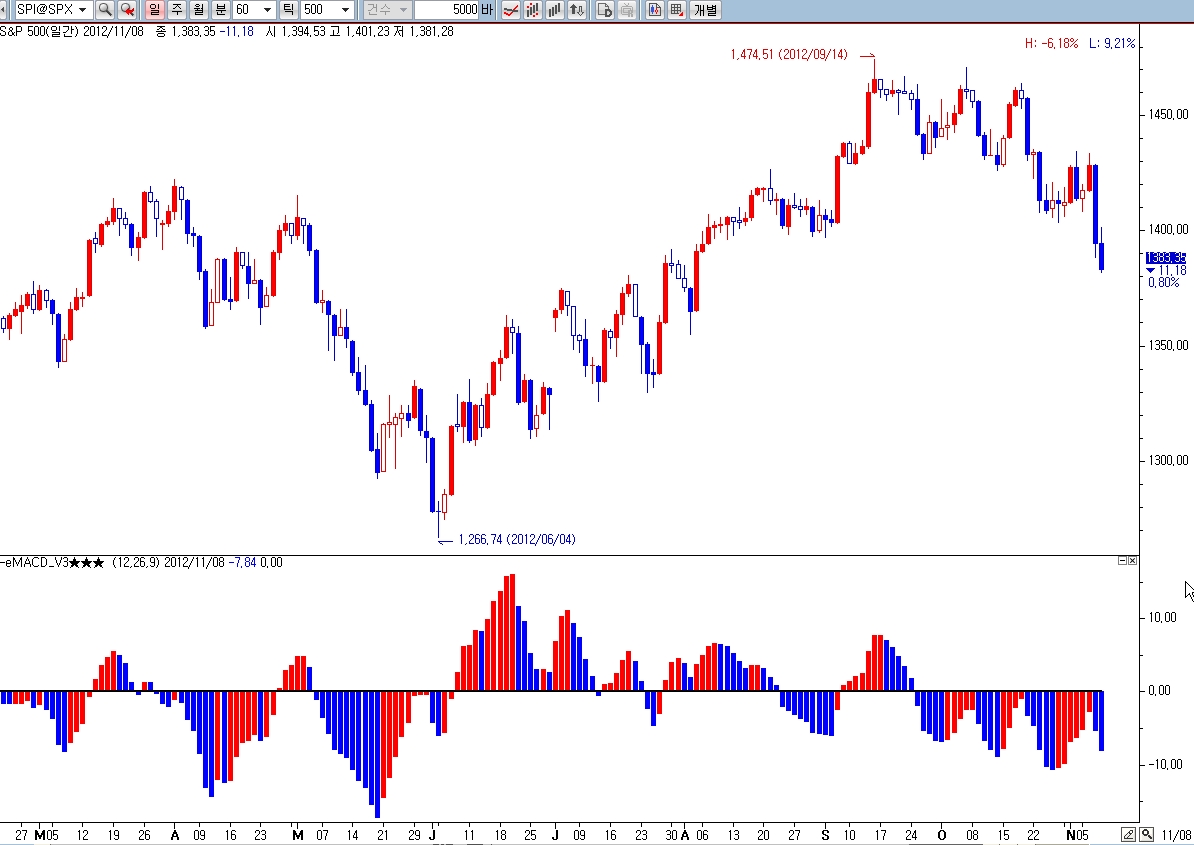Switch to weekly (주) chart period
1194x845 pixels.
coord(176,10)
